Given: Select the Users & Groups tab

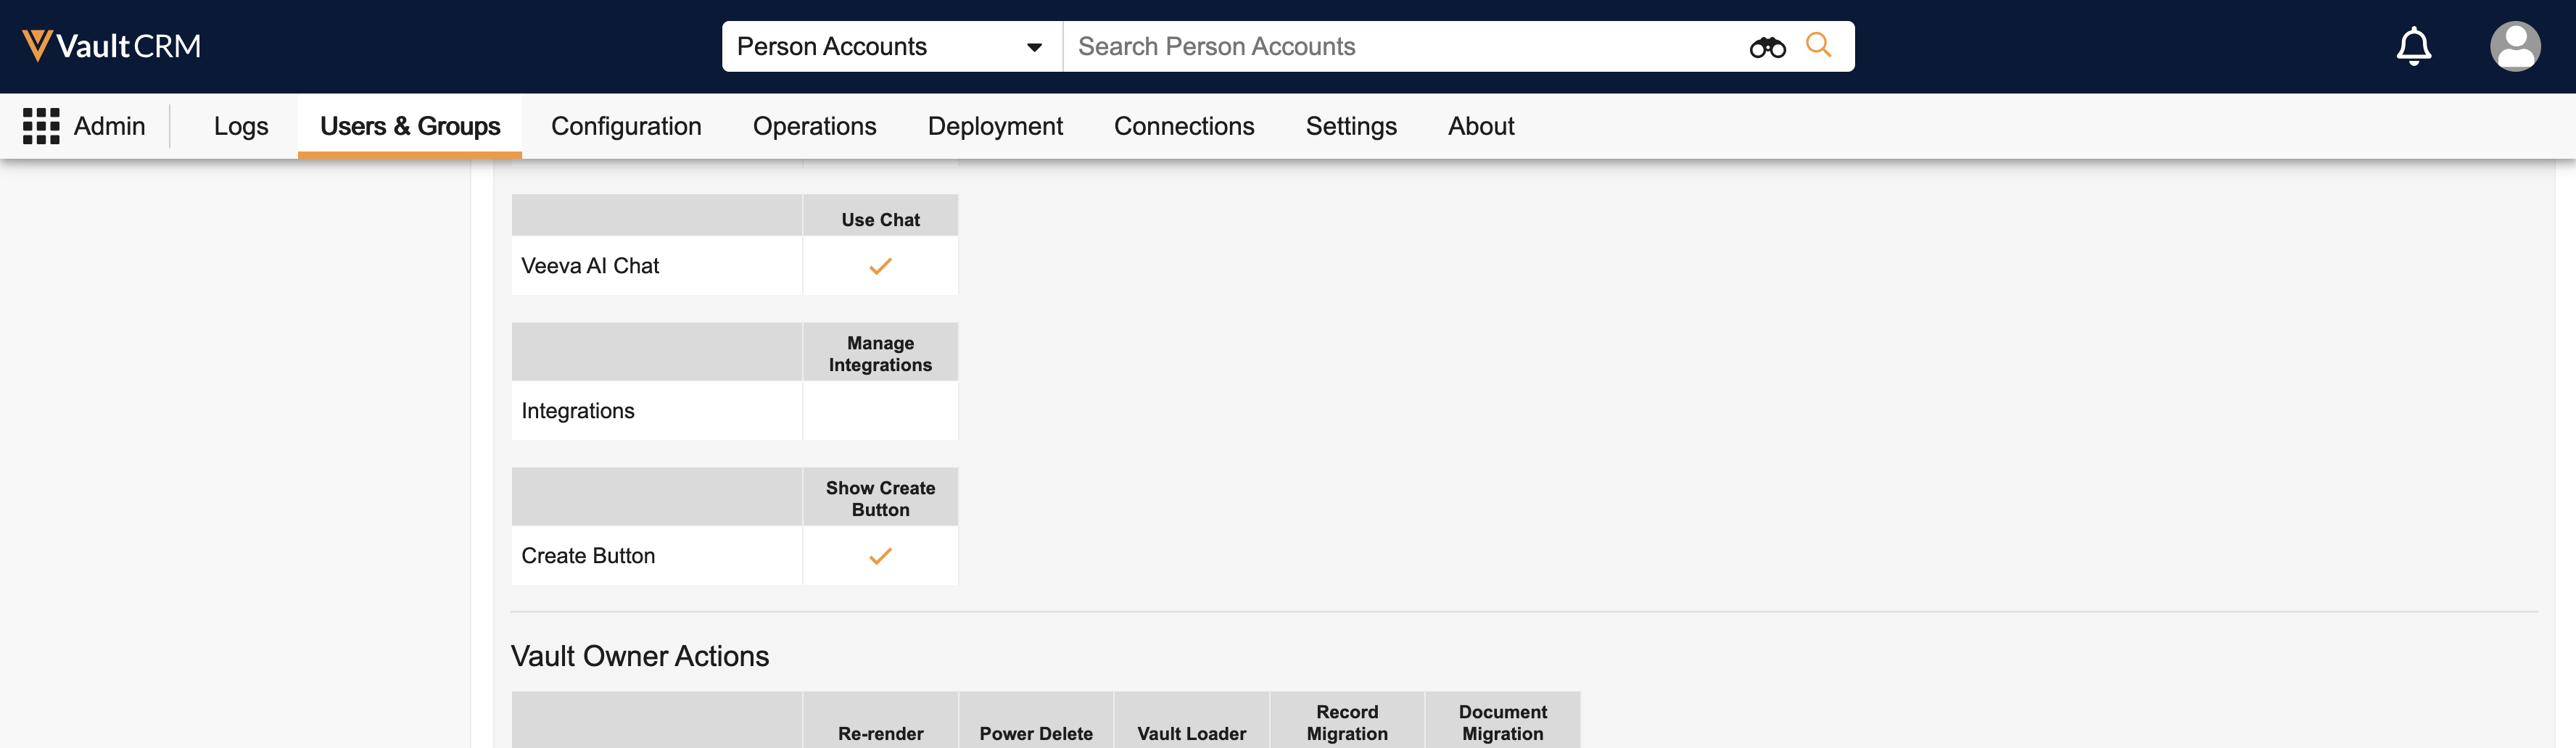Looking at the screenshot, I should click(x=410, y=126).
